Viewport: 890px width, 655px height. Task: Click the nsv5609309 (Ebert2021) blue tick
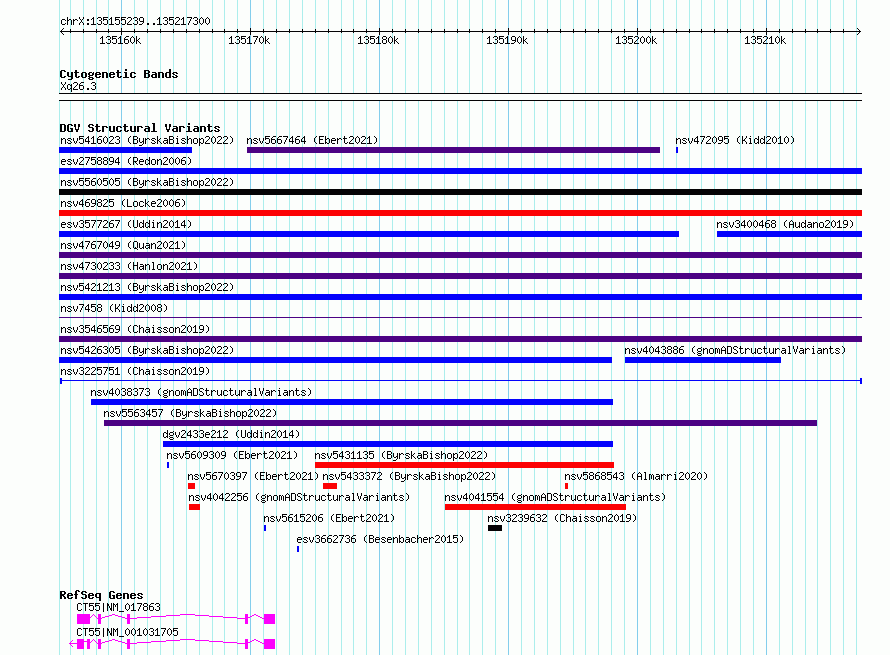point(168,465)
